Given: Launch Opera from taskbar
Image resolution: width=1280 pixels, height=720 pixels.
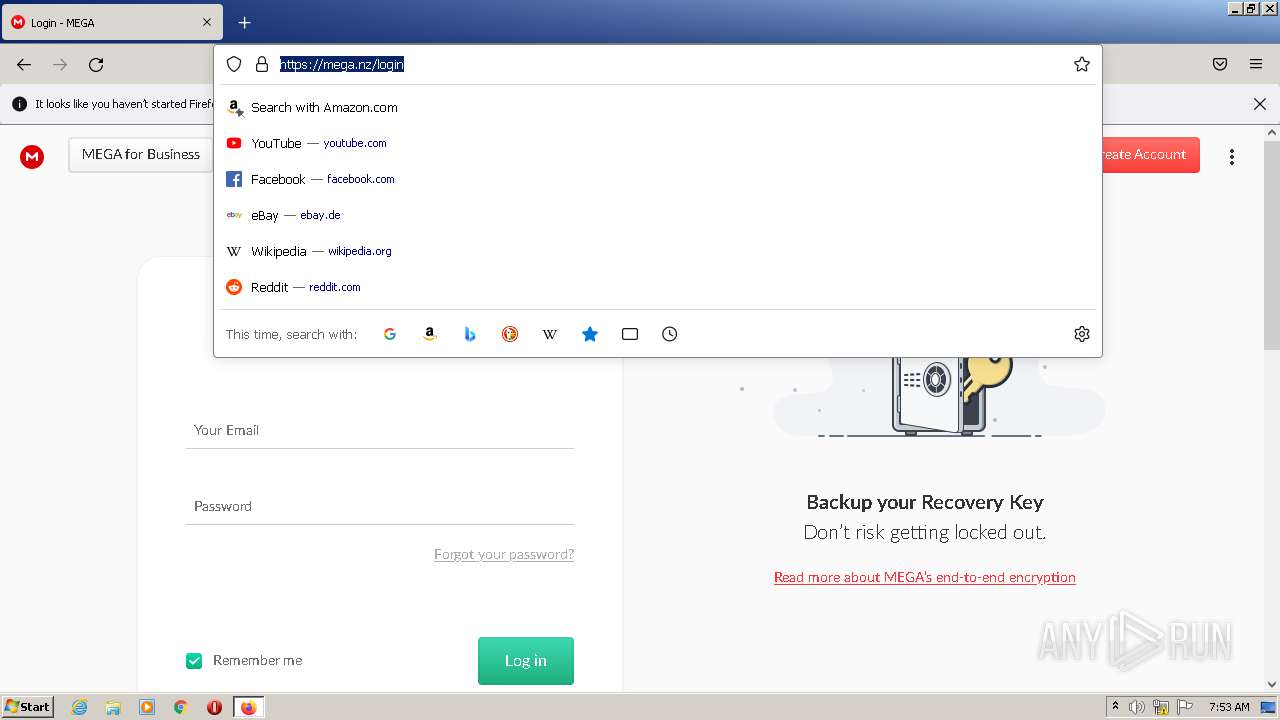Looking at the screenshot, I should pos(214,707).
